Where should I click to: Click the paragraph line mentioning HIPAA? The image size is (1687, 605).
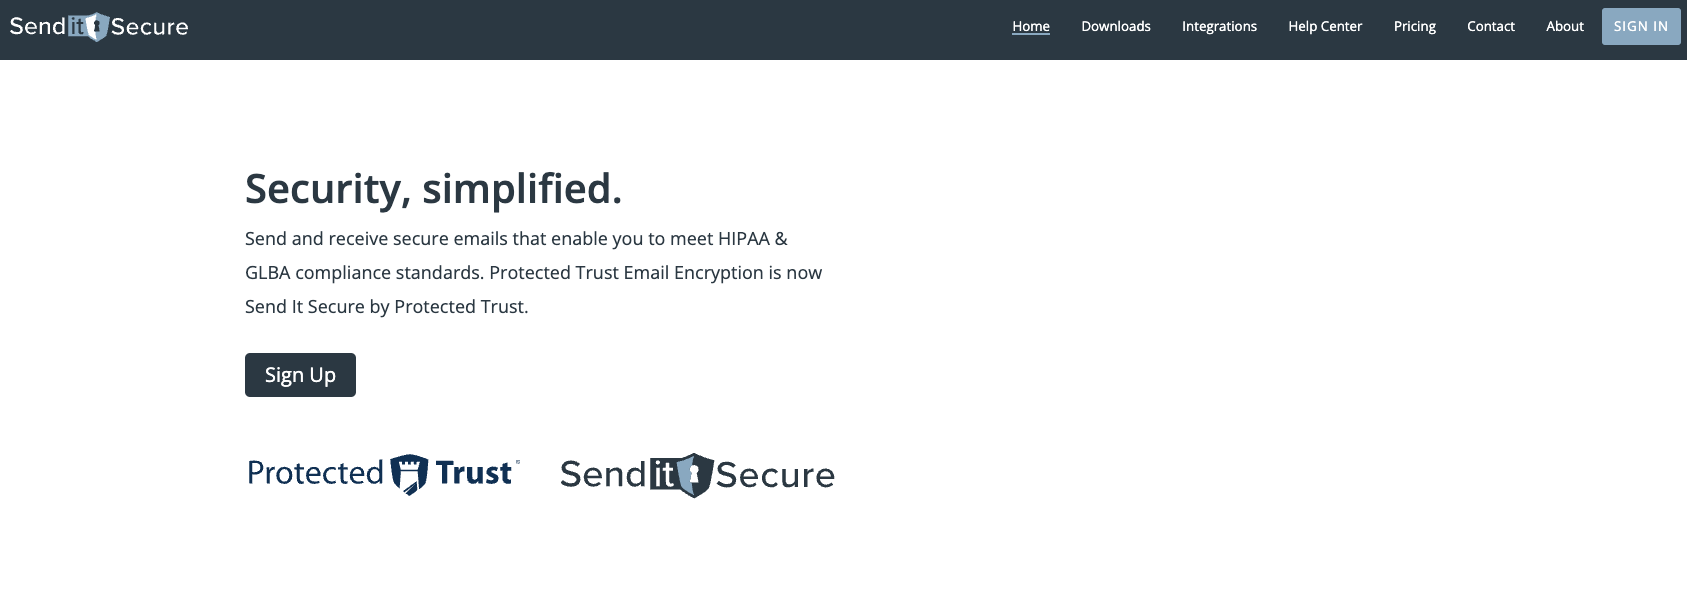516,239
